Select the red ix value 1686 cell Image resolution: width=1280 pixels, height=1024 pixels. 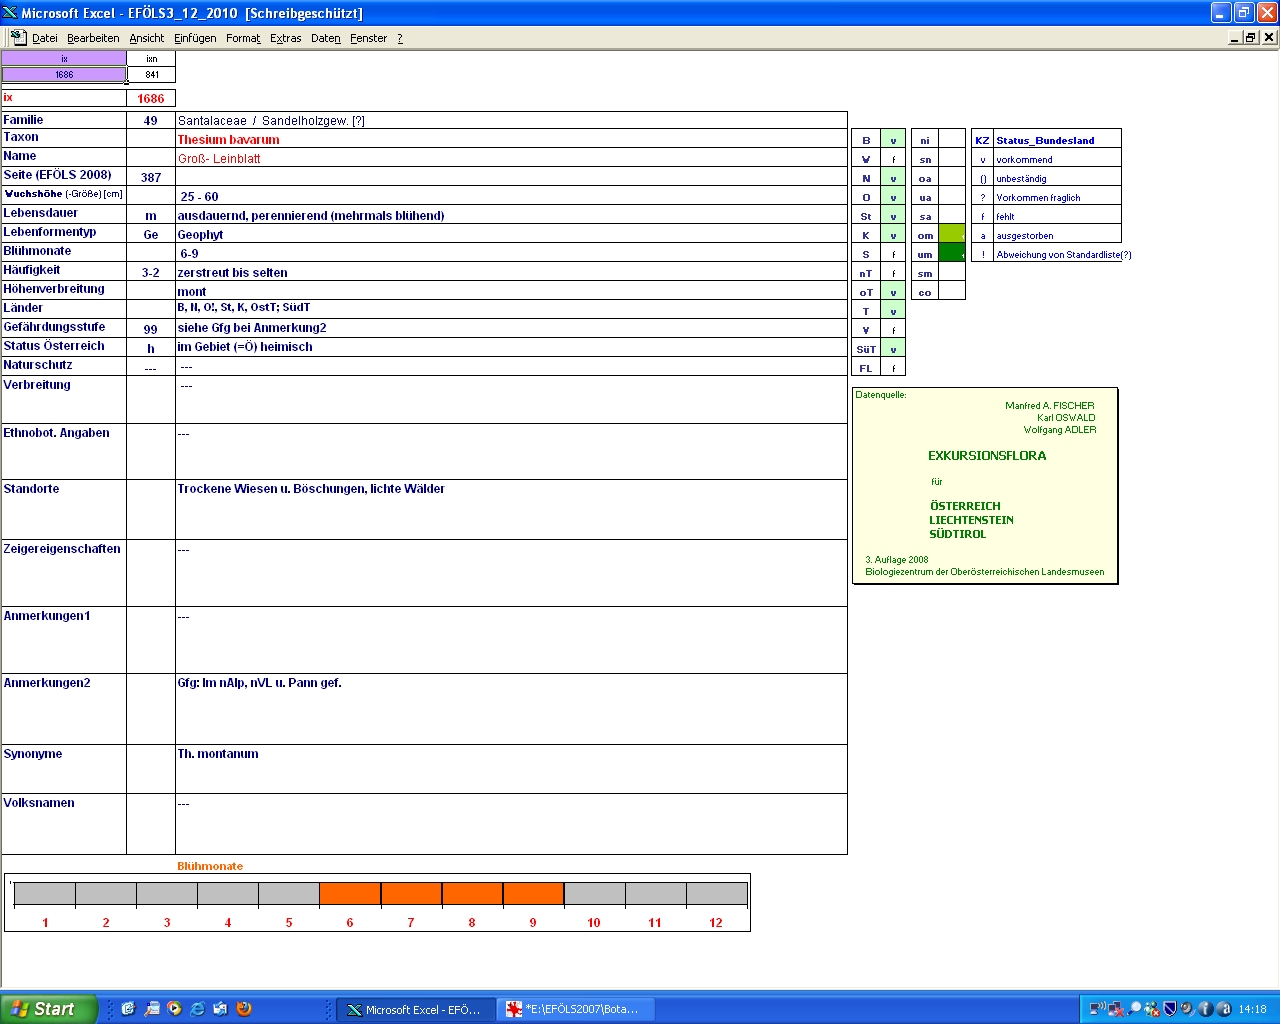[x=151, y=98]
